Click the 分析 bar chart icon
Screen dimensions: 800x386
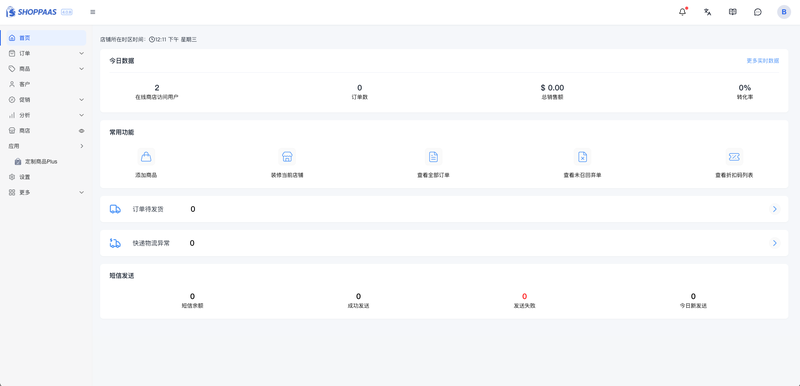tap(12, 115)
